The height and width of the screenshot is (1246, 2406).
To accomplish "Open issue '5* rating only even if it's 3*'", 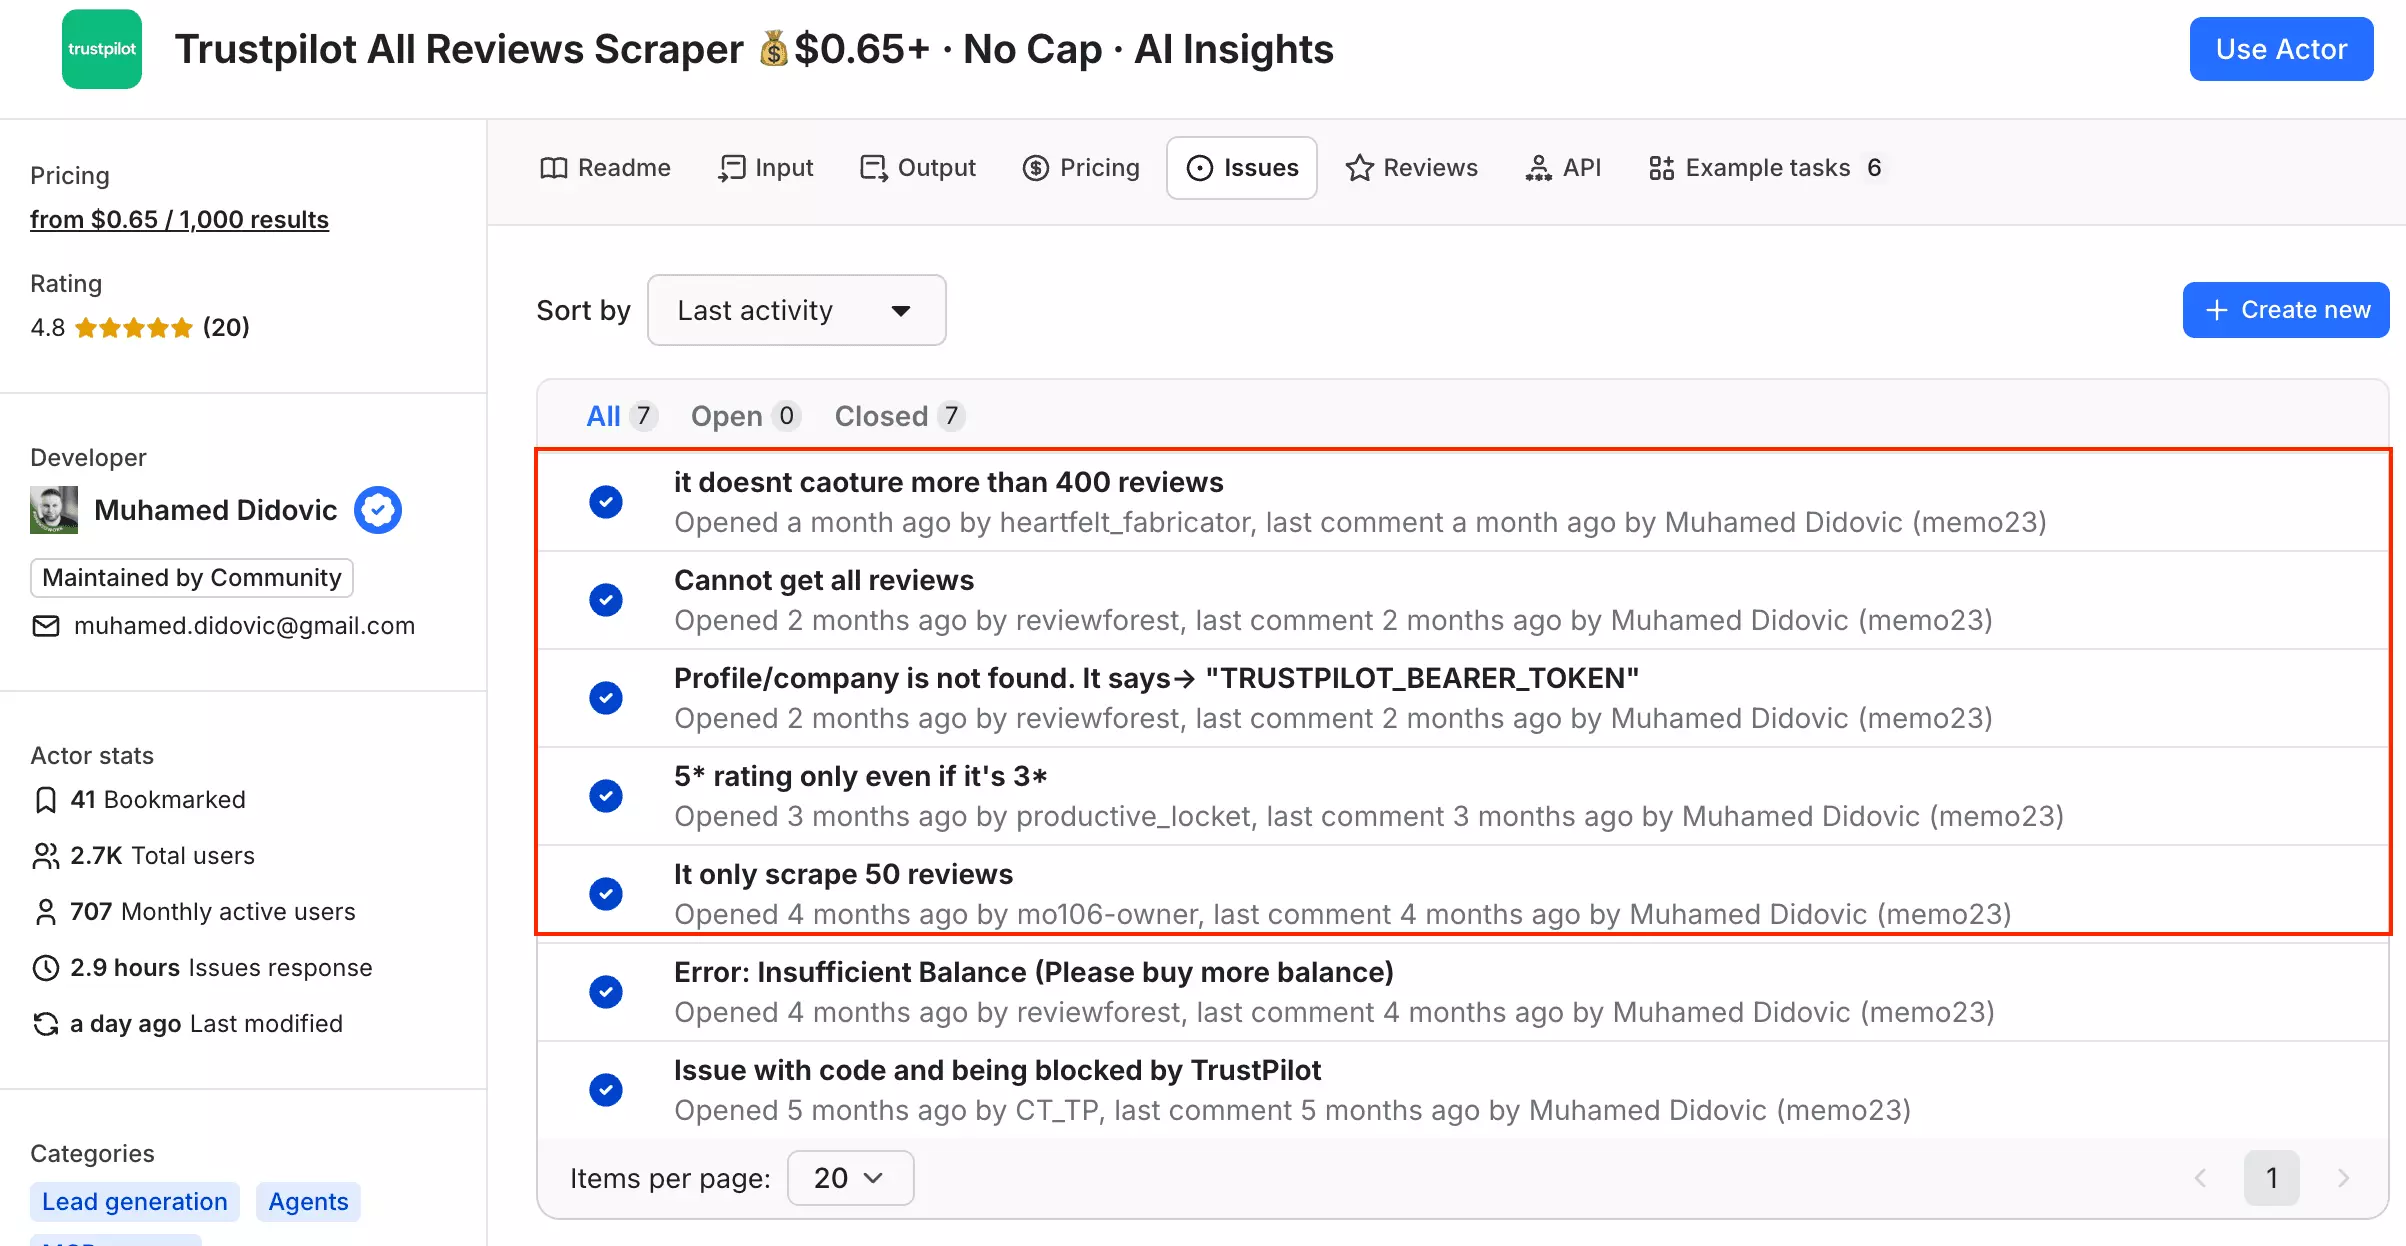I will [861, 776].
